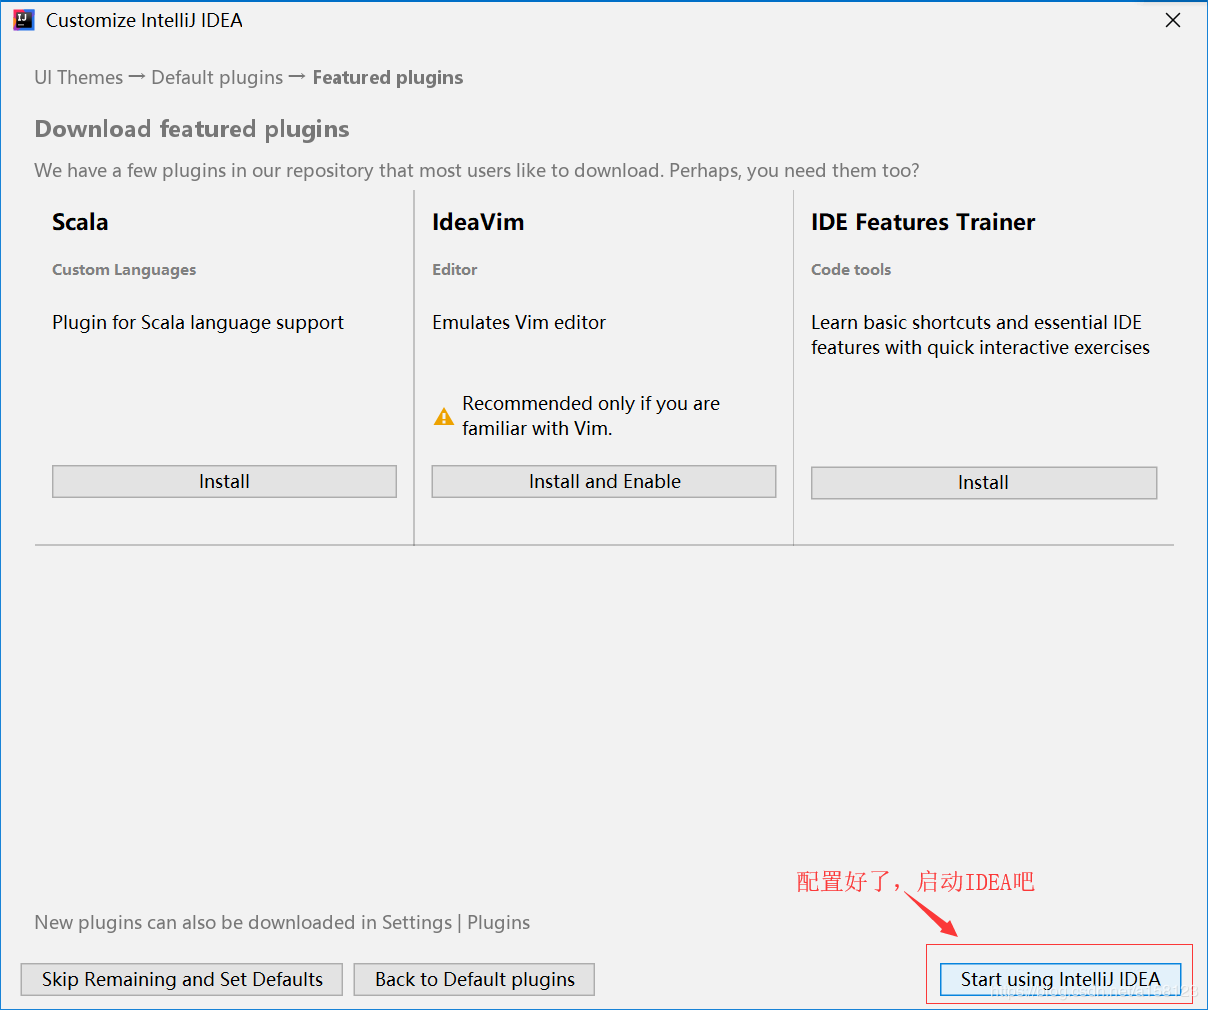Click the 'New plugins can also be downloaded' note
Image resolution: width=1208 pixels, height=1010 pixels.
coord(282,922)
